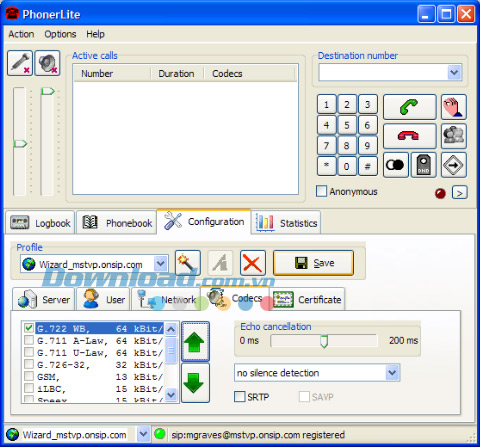
Task: Click the Save profile button
Action: click(313, 263)
